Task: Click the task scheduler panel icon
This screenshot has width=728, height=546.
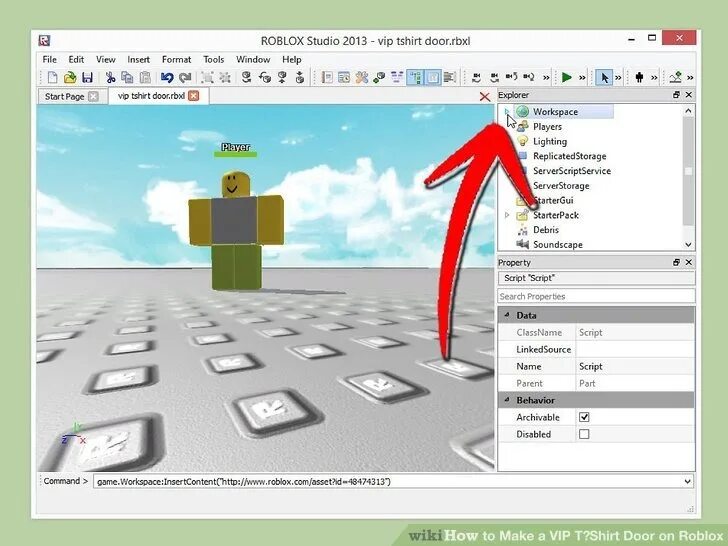Action: [344, 78]
